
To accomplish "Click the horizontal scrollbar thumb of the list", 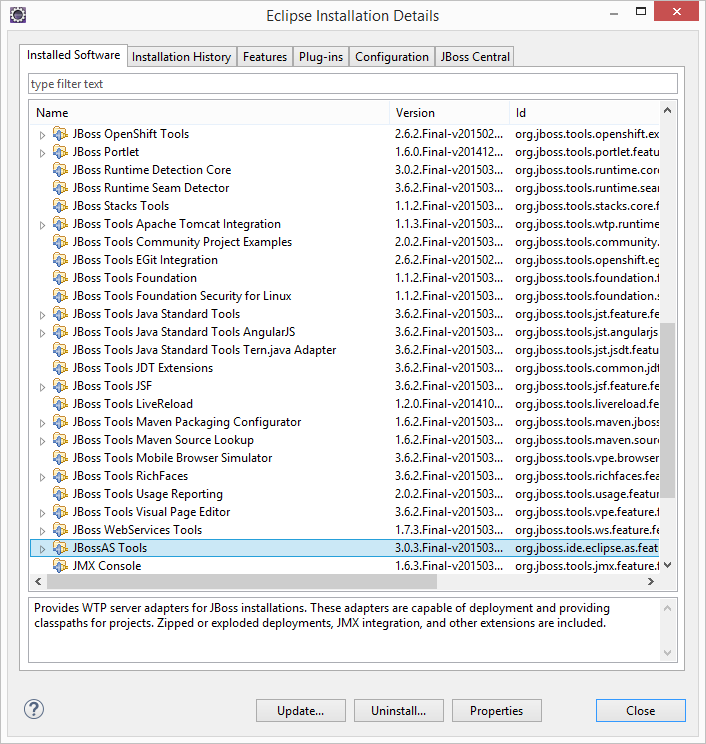I will (x=242, y=581).
